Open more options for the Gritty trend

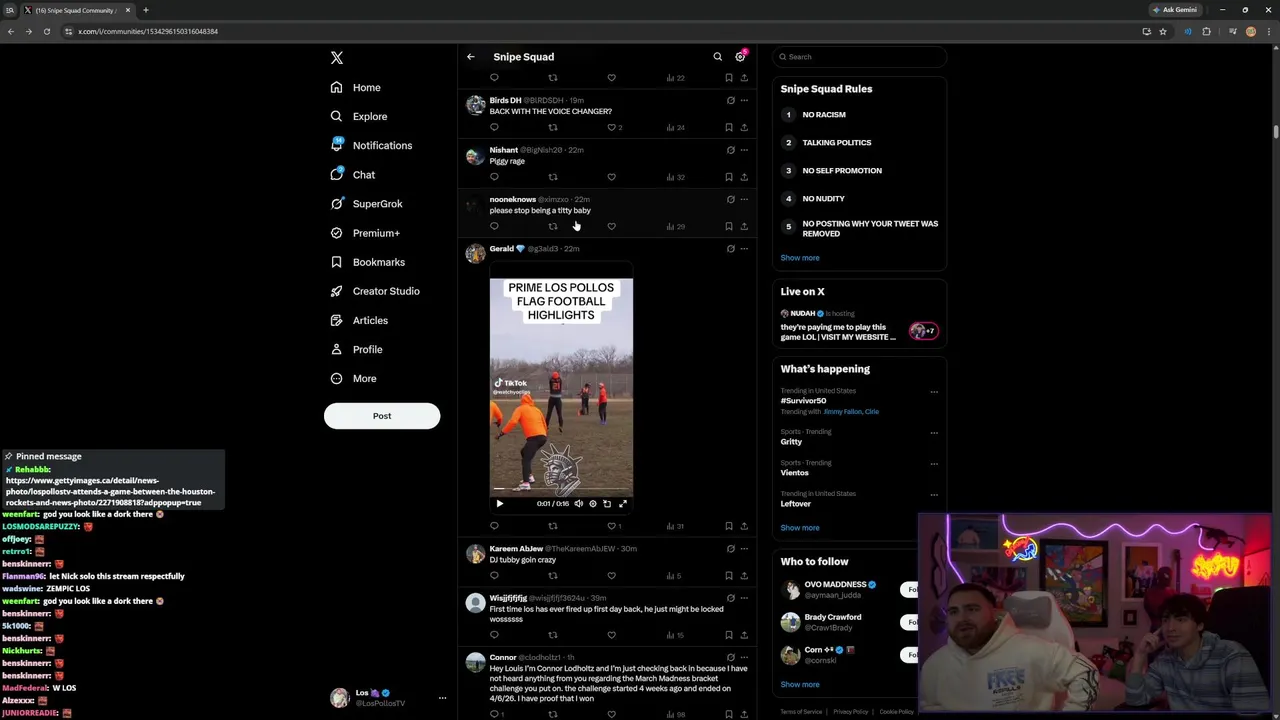(934, 433)
